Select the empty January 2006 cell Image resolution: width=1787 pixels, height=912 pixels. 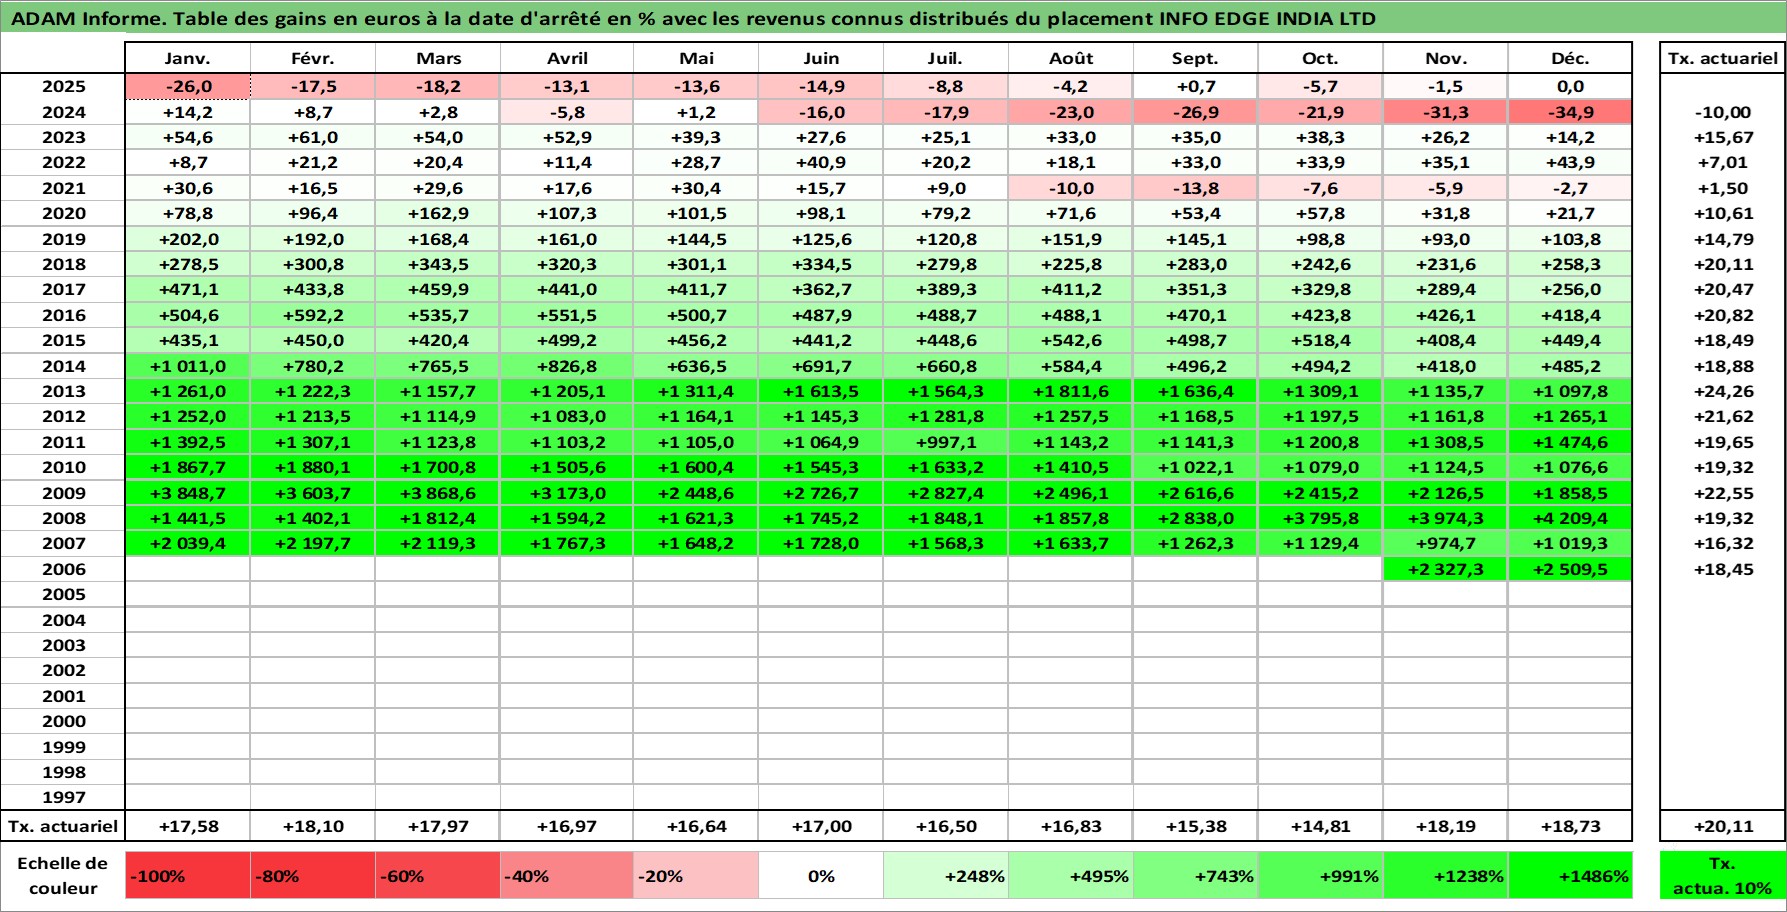[188, 569]
